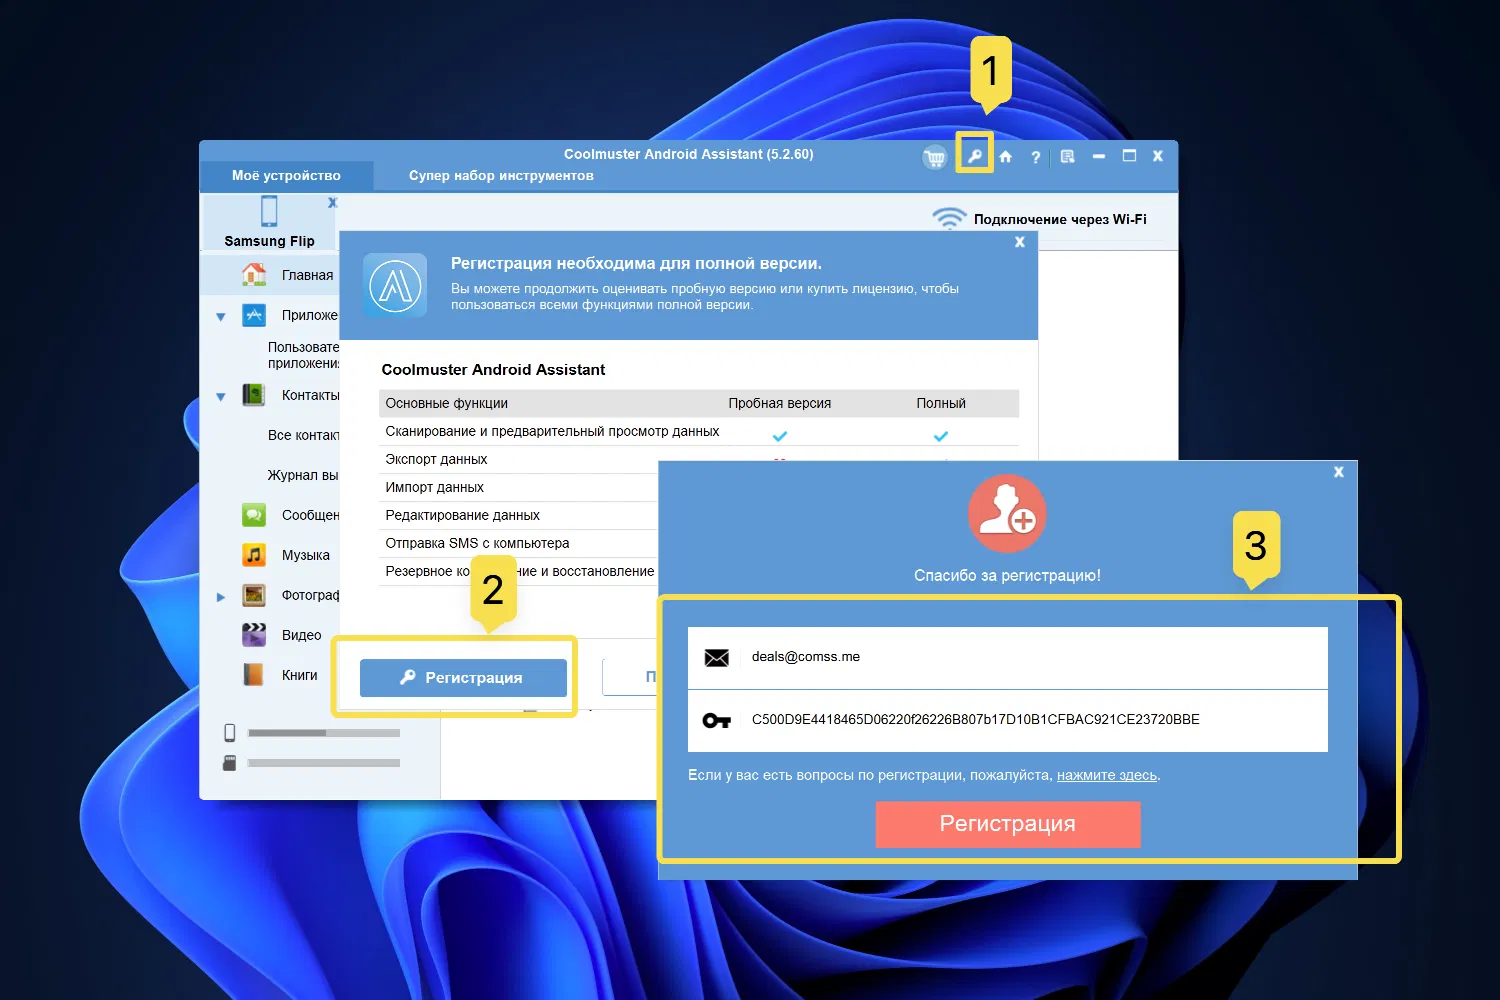Open the shopping cart in the title bar
The height and width of the screenshot is (1000, 1500).
(x=935, y=157)
